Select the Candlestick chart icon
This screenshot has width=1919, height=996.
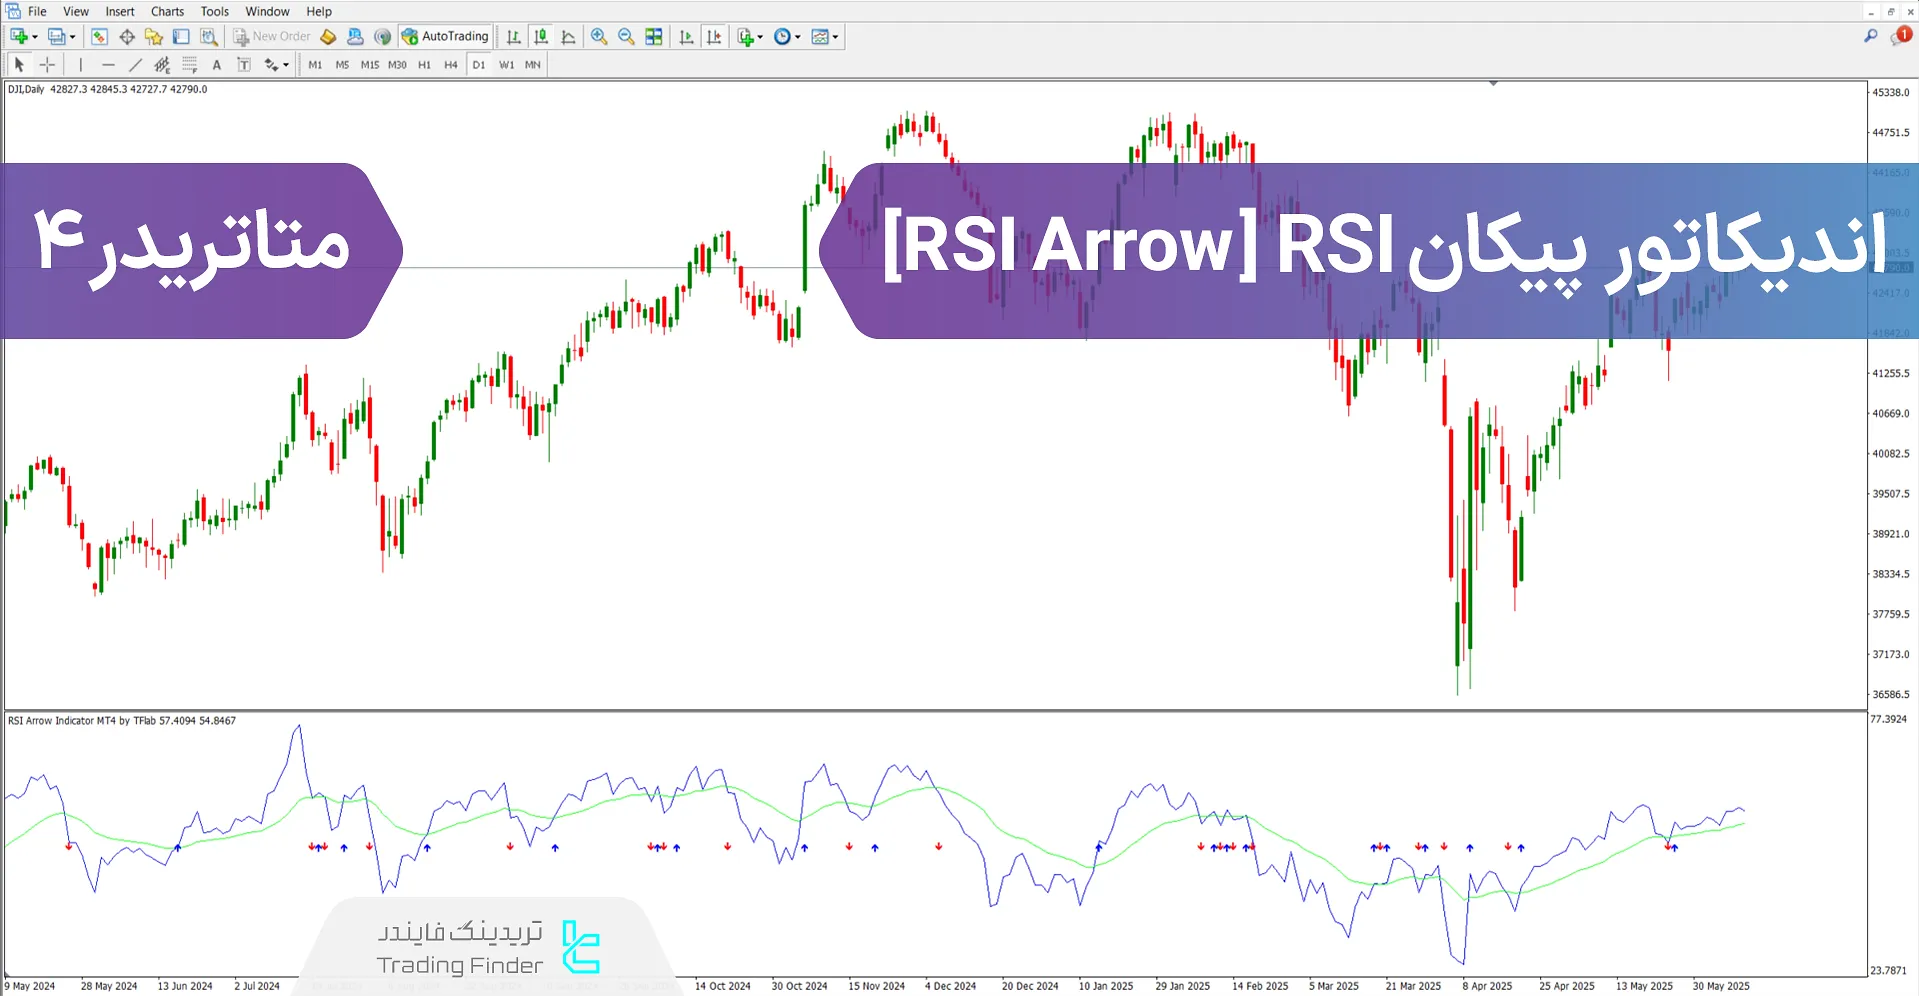click(x=541, y=36)
